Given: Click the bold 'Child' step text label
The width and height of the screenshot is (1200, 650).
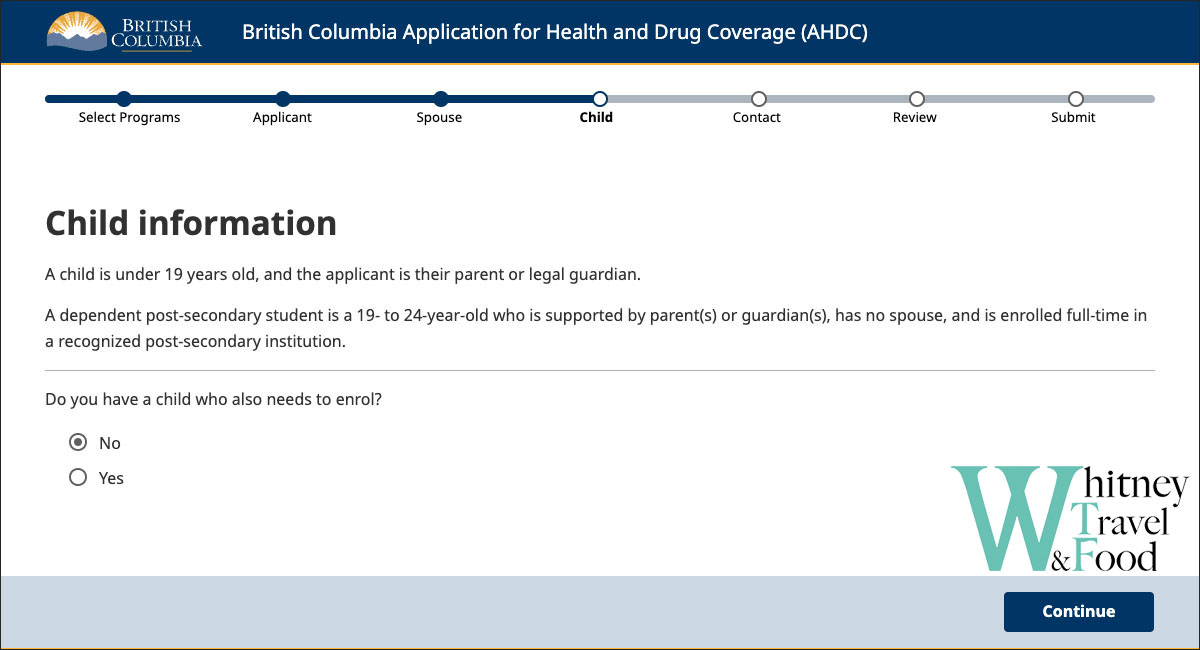Looking at the screenshot, I should point(596,118).
